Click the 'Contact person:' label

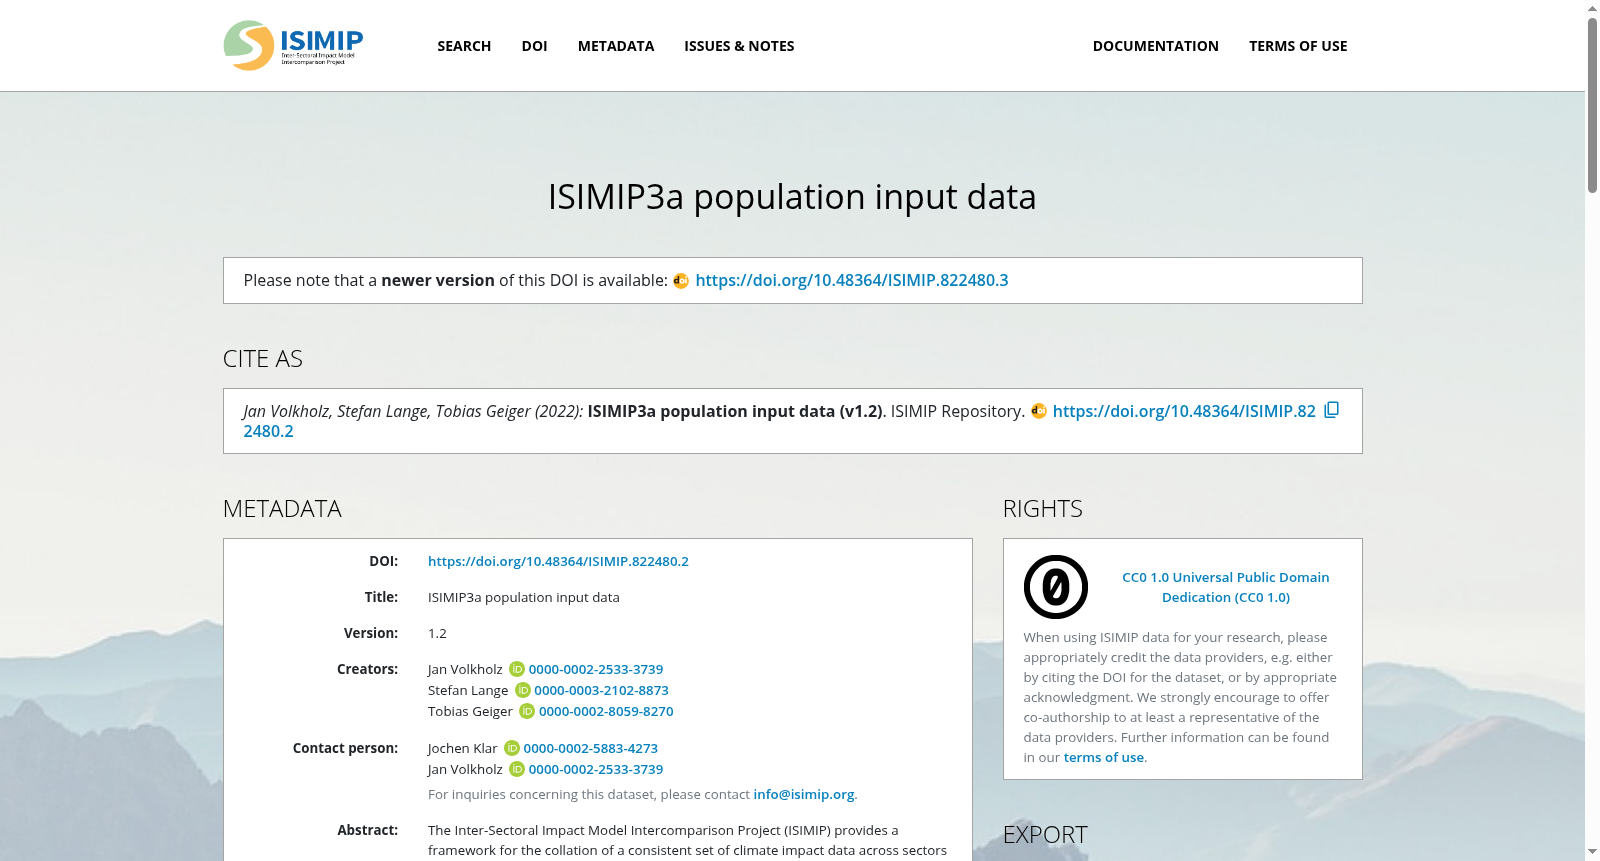point(345,748)
